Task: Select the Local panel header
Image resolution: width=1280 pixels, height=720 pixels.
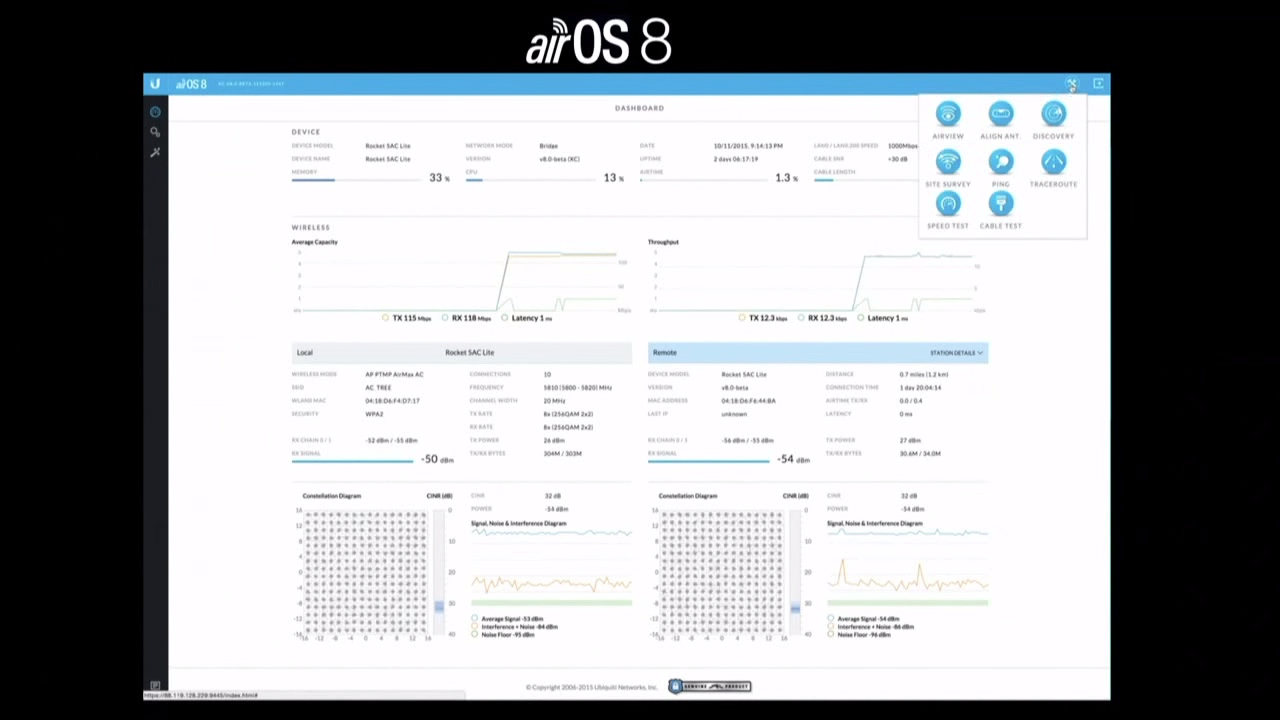Action: coord(462,352)
